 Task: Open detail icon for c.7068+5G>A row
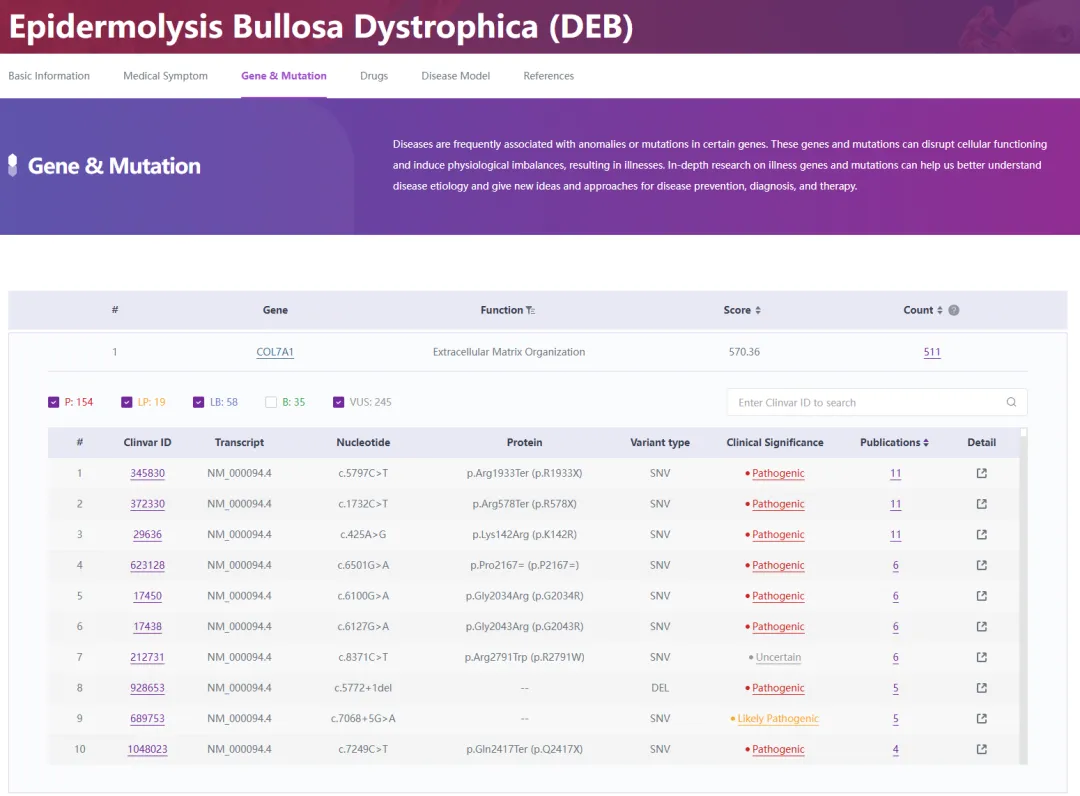coord(981,718)
